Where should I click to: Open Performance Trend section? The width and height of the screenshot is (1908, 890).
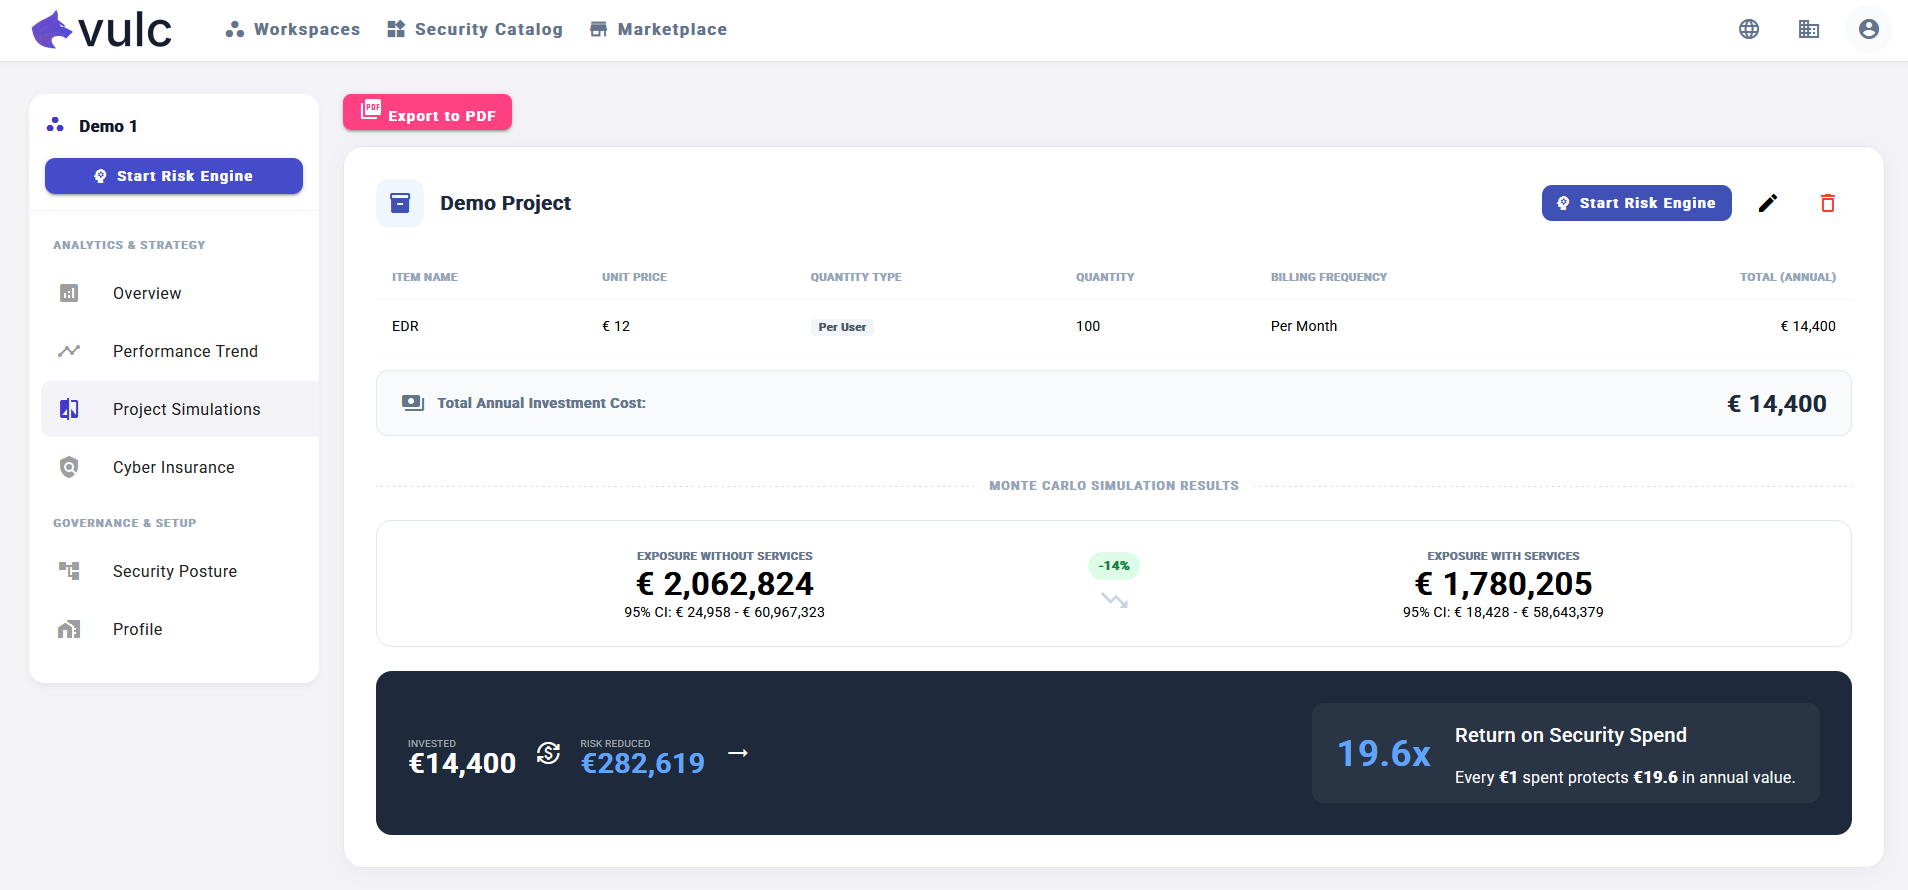click(185, 351)
